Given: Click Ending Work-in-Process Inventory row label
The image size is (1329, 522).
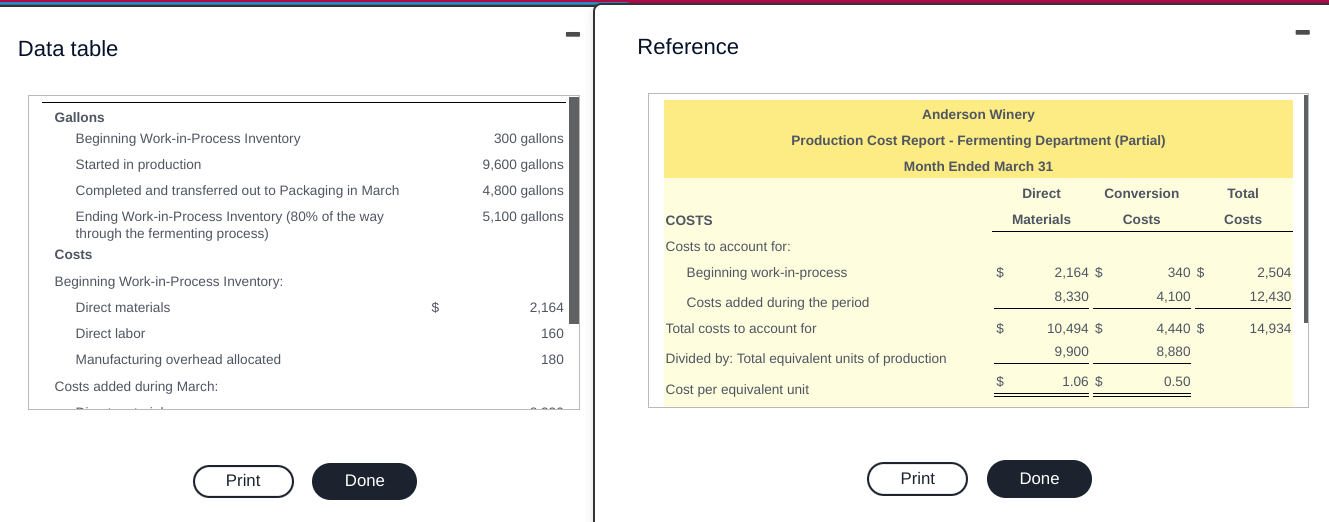Looking at the screenshot, I should point(229,225).
